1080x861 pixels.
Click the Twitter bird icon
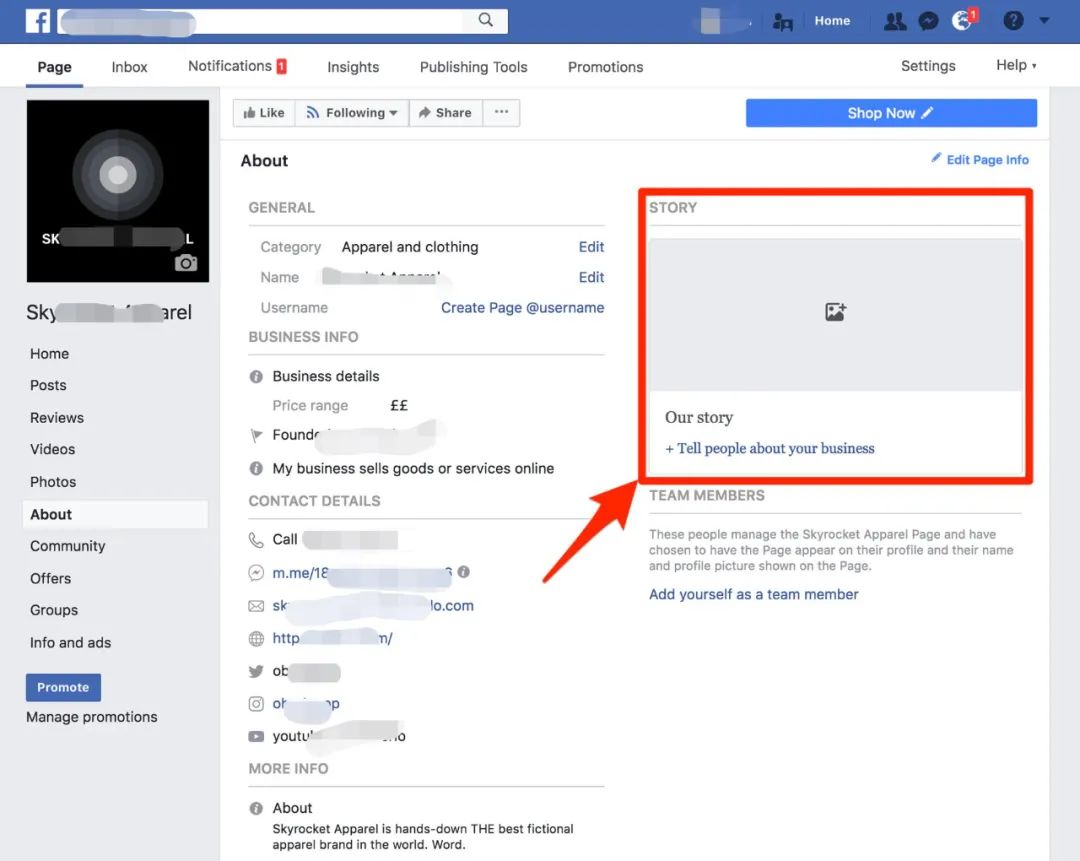256,671
